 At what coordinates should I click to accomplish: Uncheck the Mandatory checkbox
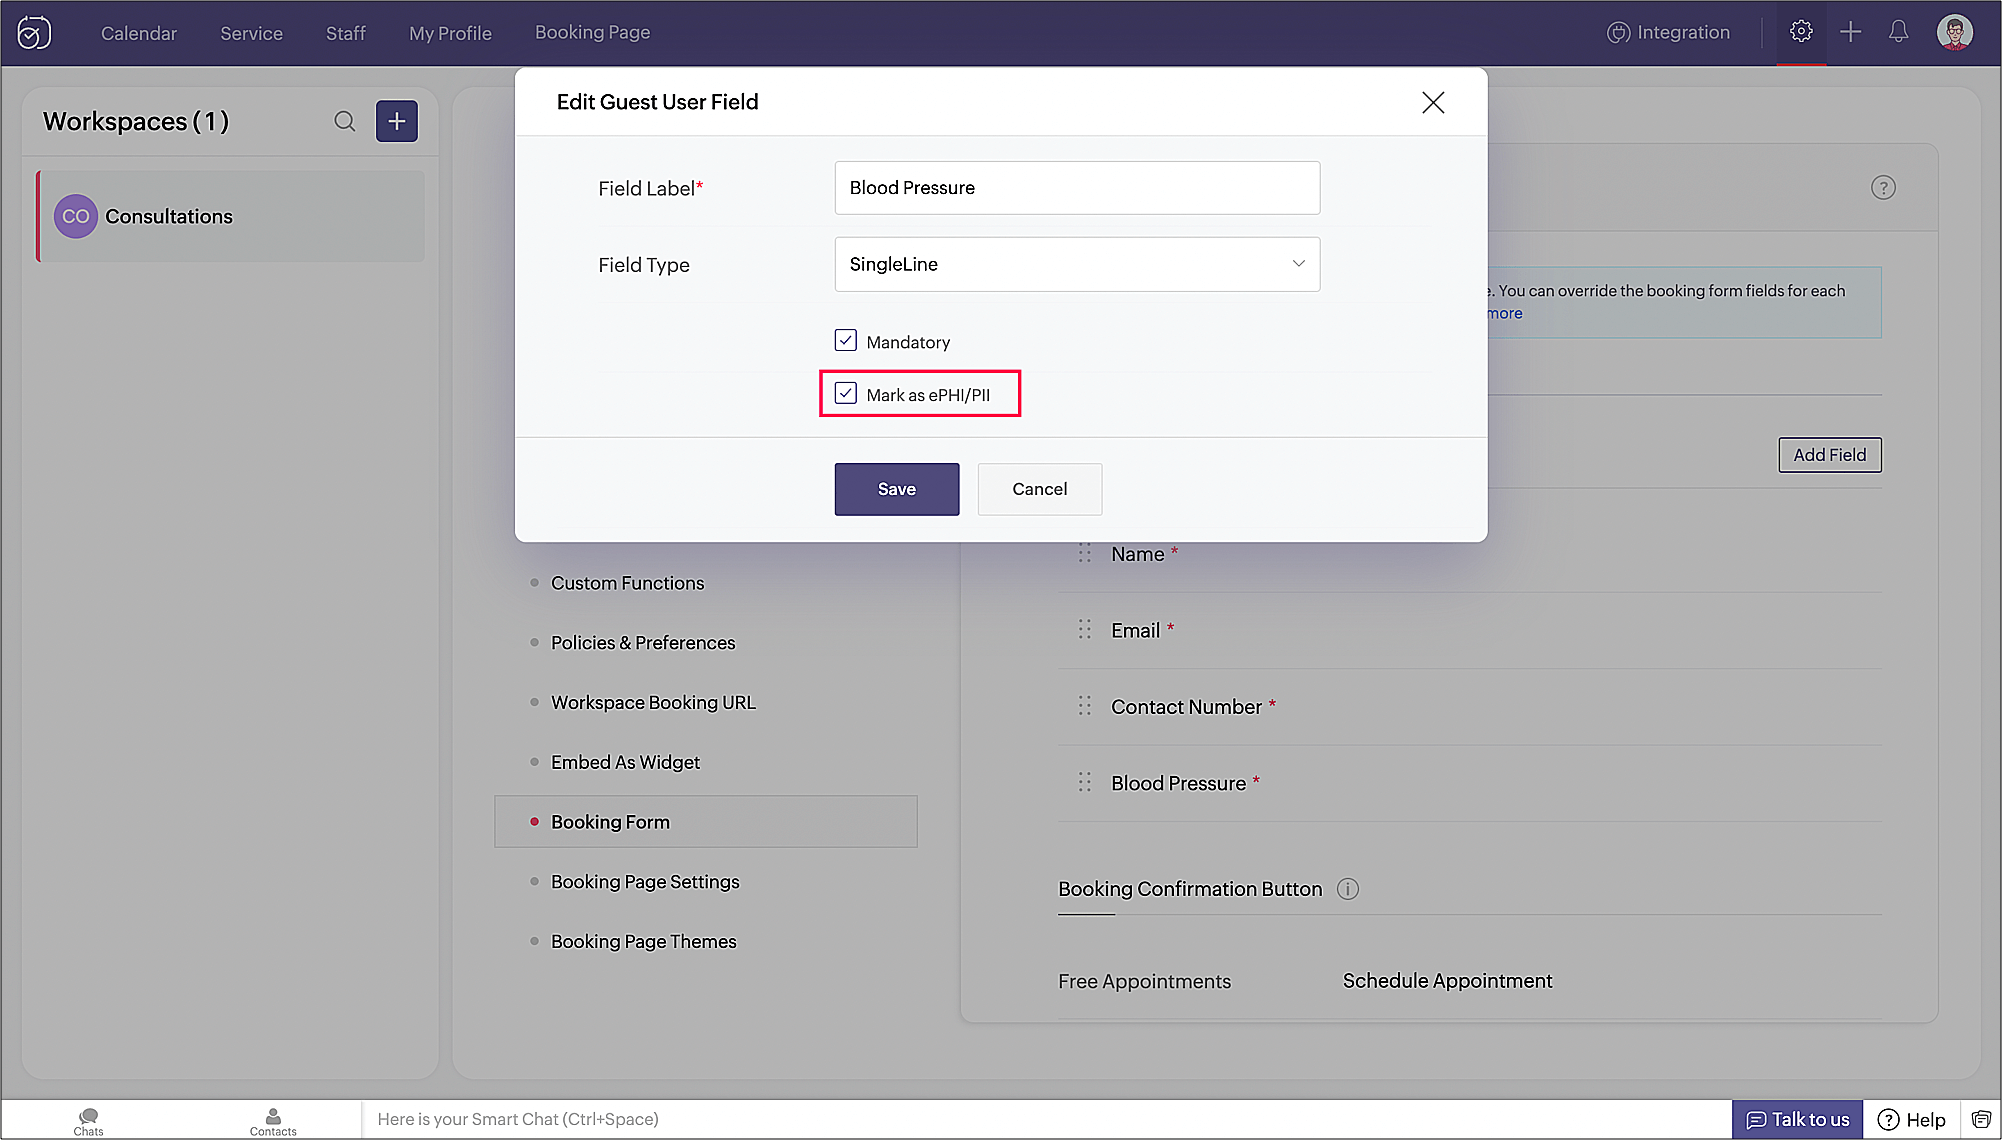click(846, 341)
